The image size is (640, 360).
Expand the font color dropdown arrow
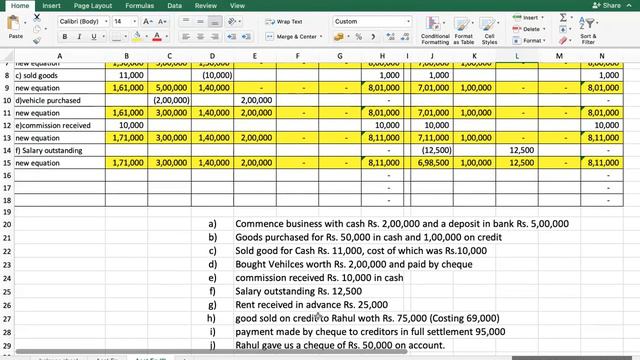click(x=167, y=37)
